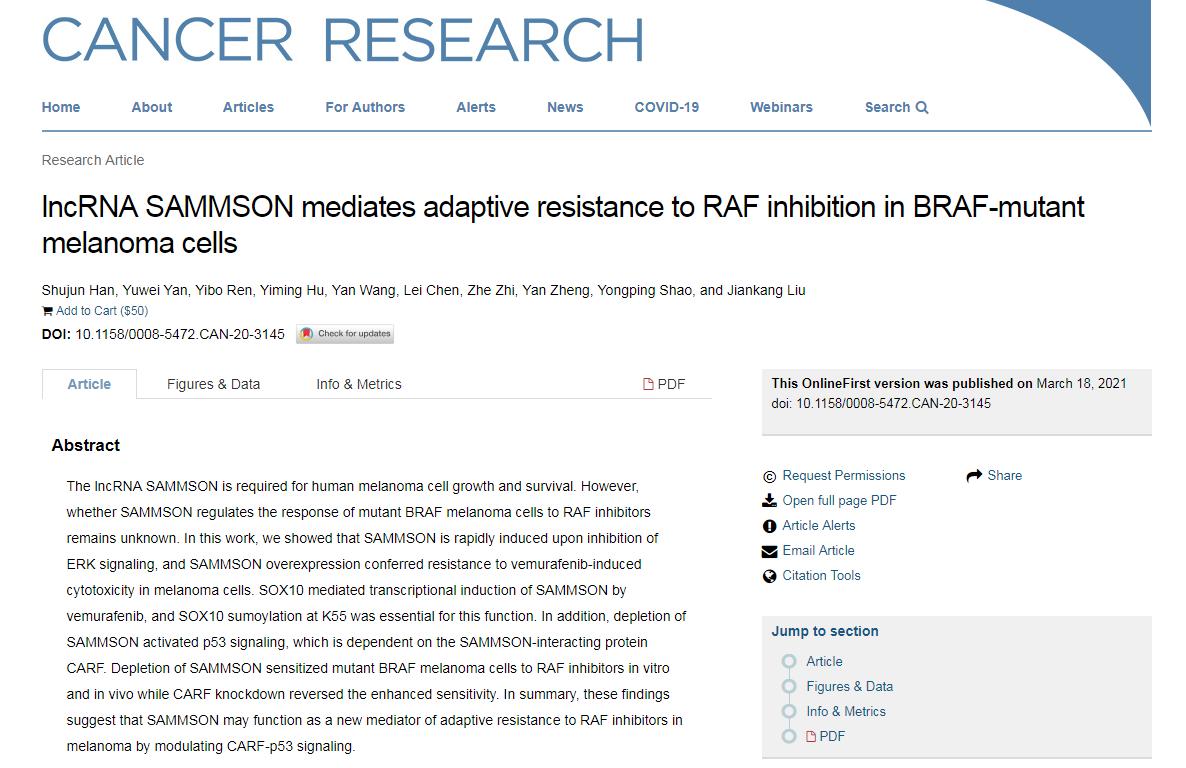This screenshot has height=768, width=1186.
Task: Select the Article tab
Action: 89,384
